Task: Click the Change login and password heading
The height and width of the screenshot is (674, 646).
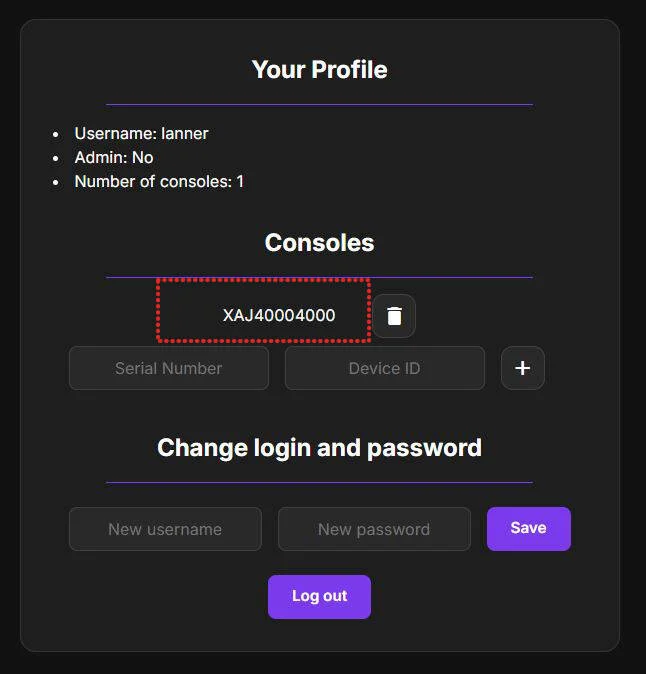Action: [319, 447]
